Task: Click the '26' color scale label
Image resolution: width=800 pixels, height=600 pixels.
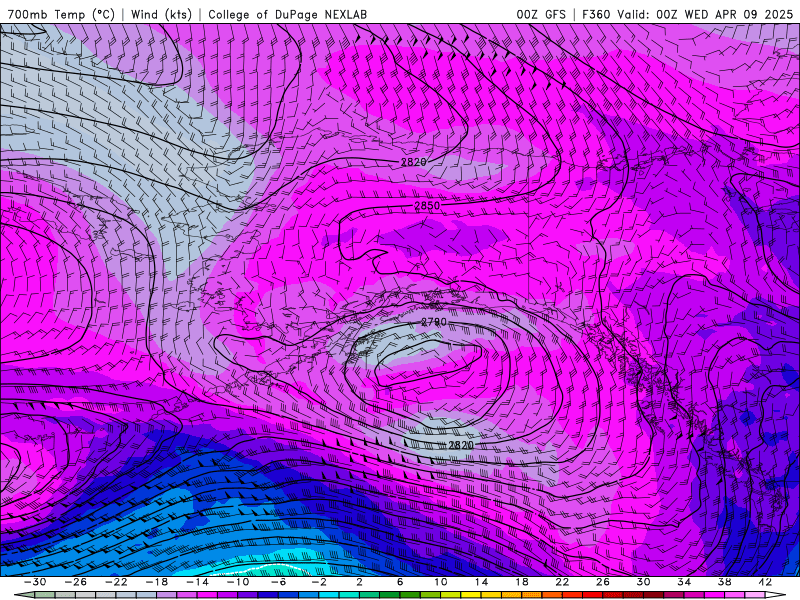Action: (x=603, y=582)
